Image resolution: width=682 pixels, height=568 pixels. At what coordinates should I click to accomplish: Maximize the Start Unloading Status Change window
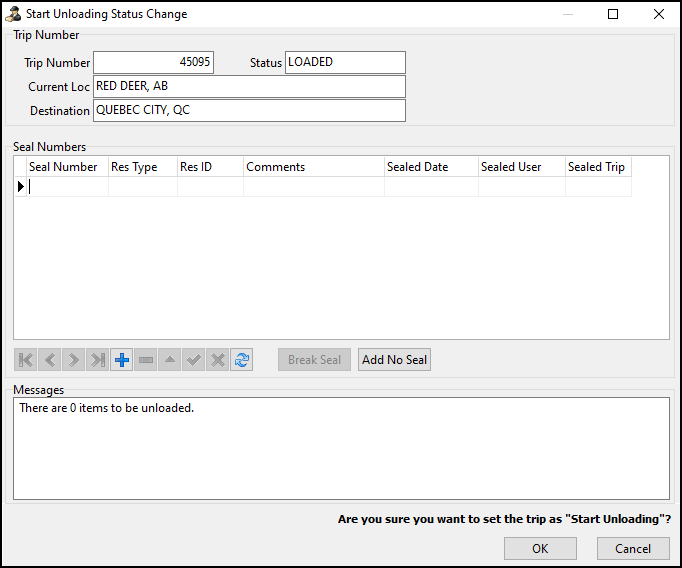click(613, 14)
